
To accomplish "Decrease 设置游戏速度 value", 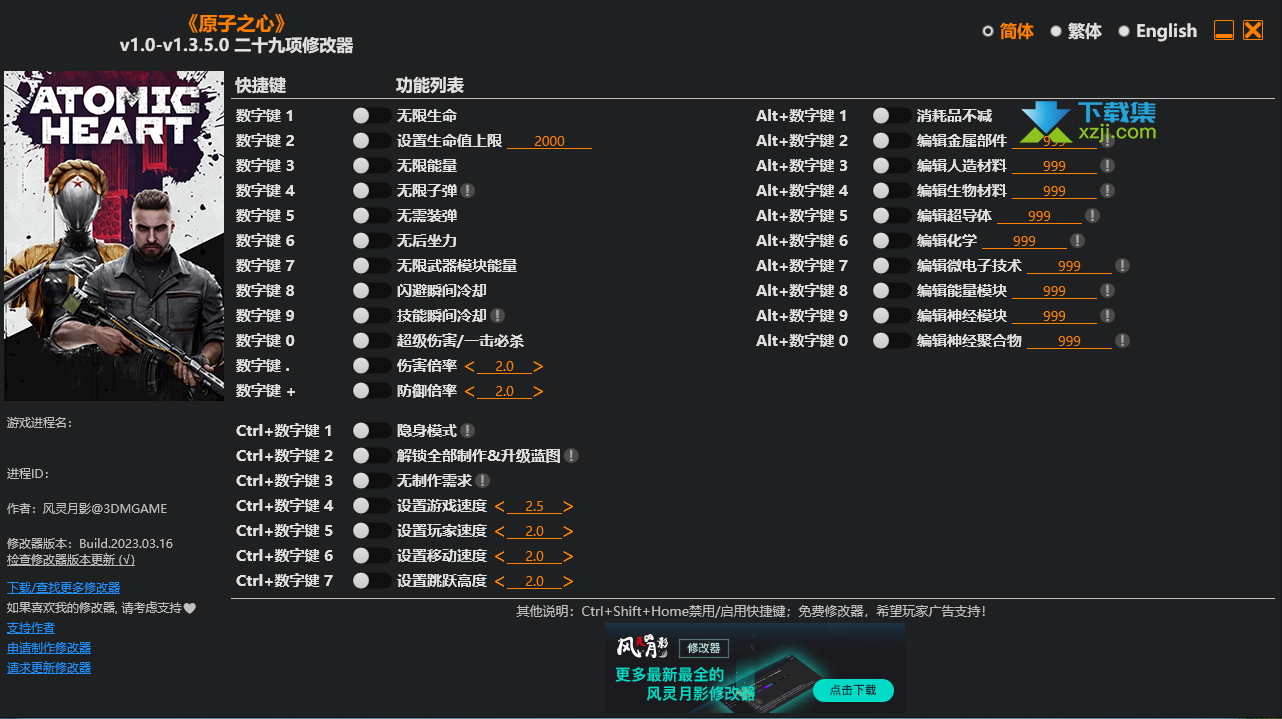I will coord(500,506).
